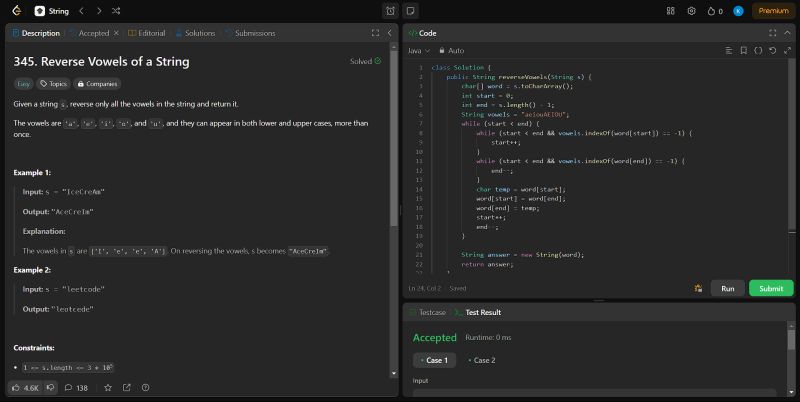Pick a random problem with shuffle icon
This screenshot has height=402, width=800.
click(117, 11)
